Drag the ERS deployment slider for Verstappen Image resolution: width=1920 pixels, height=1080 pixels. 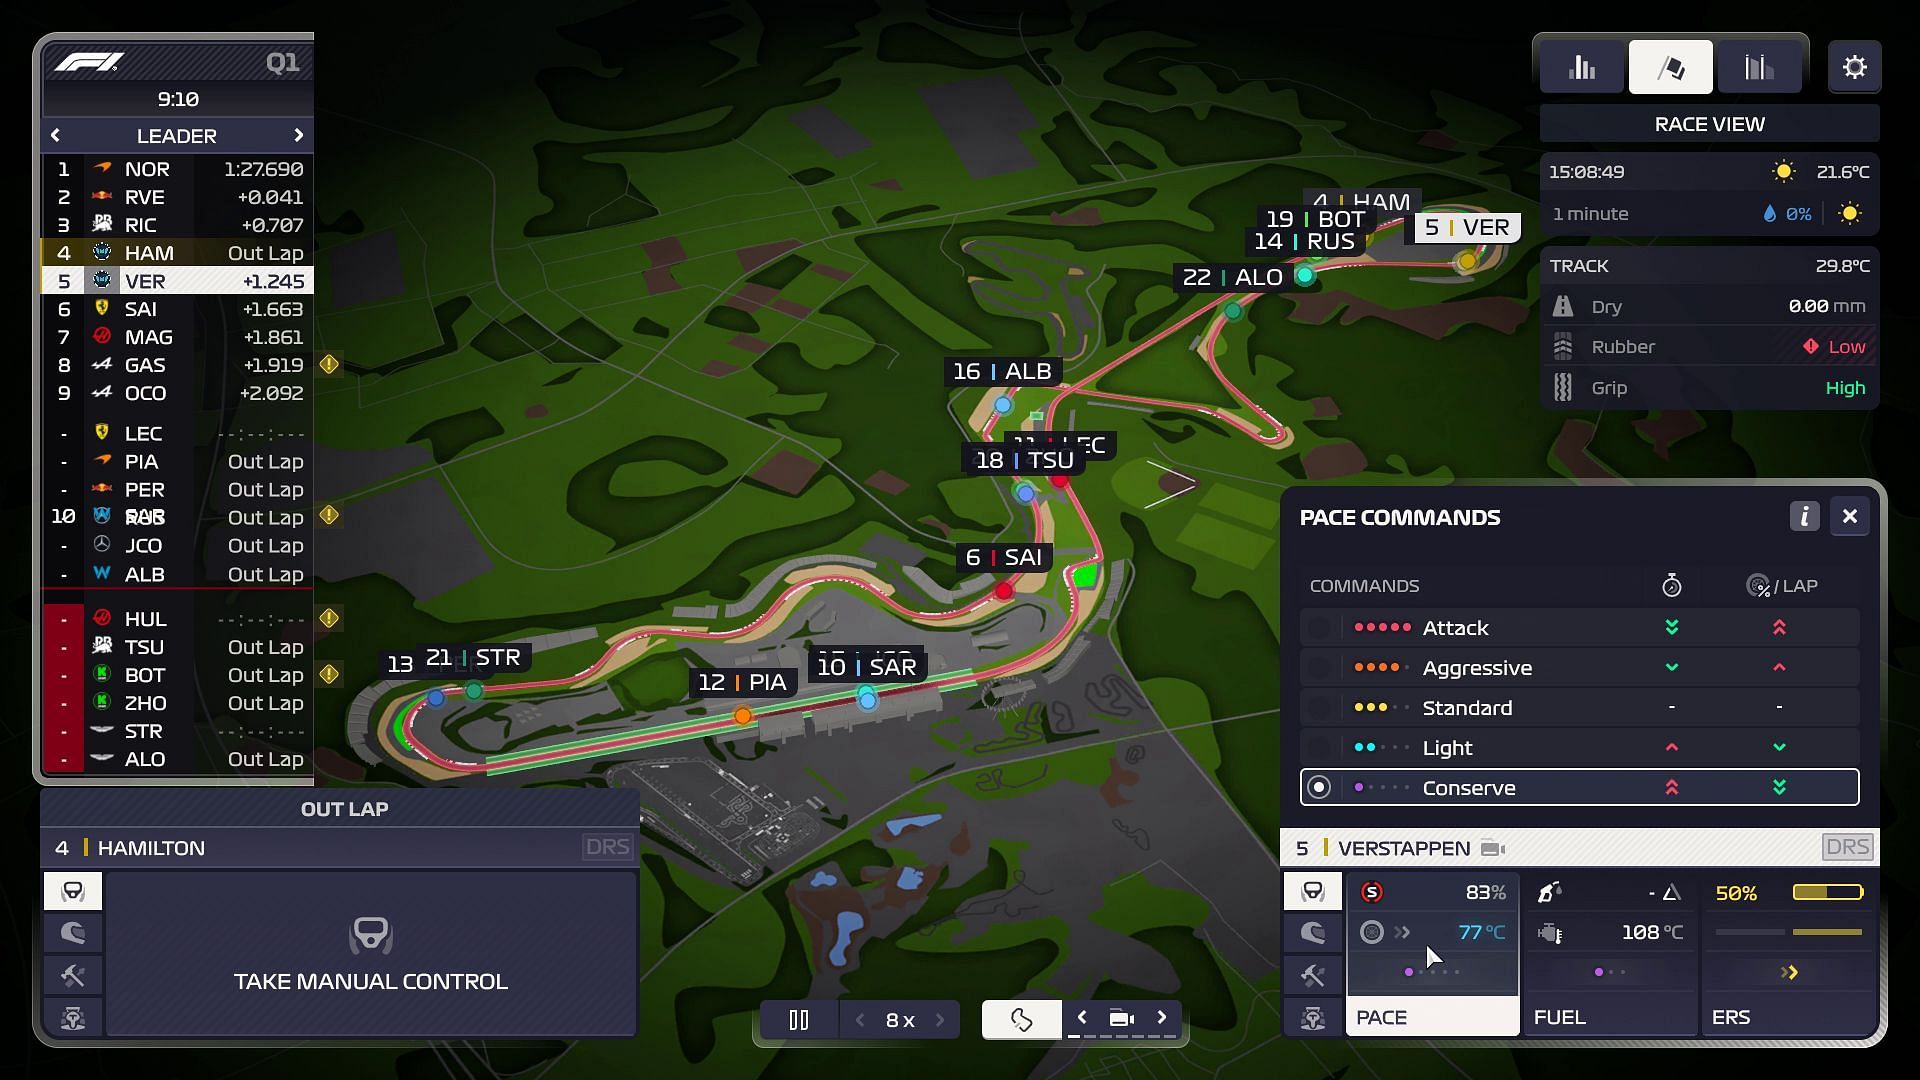pyautogui.click(x=1789, y=972)
